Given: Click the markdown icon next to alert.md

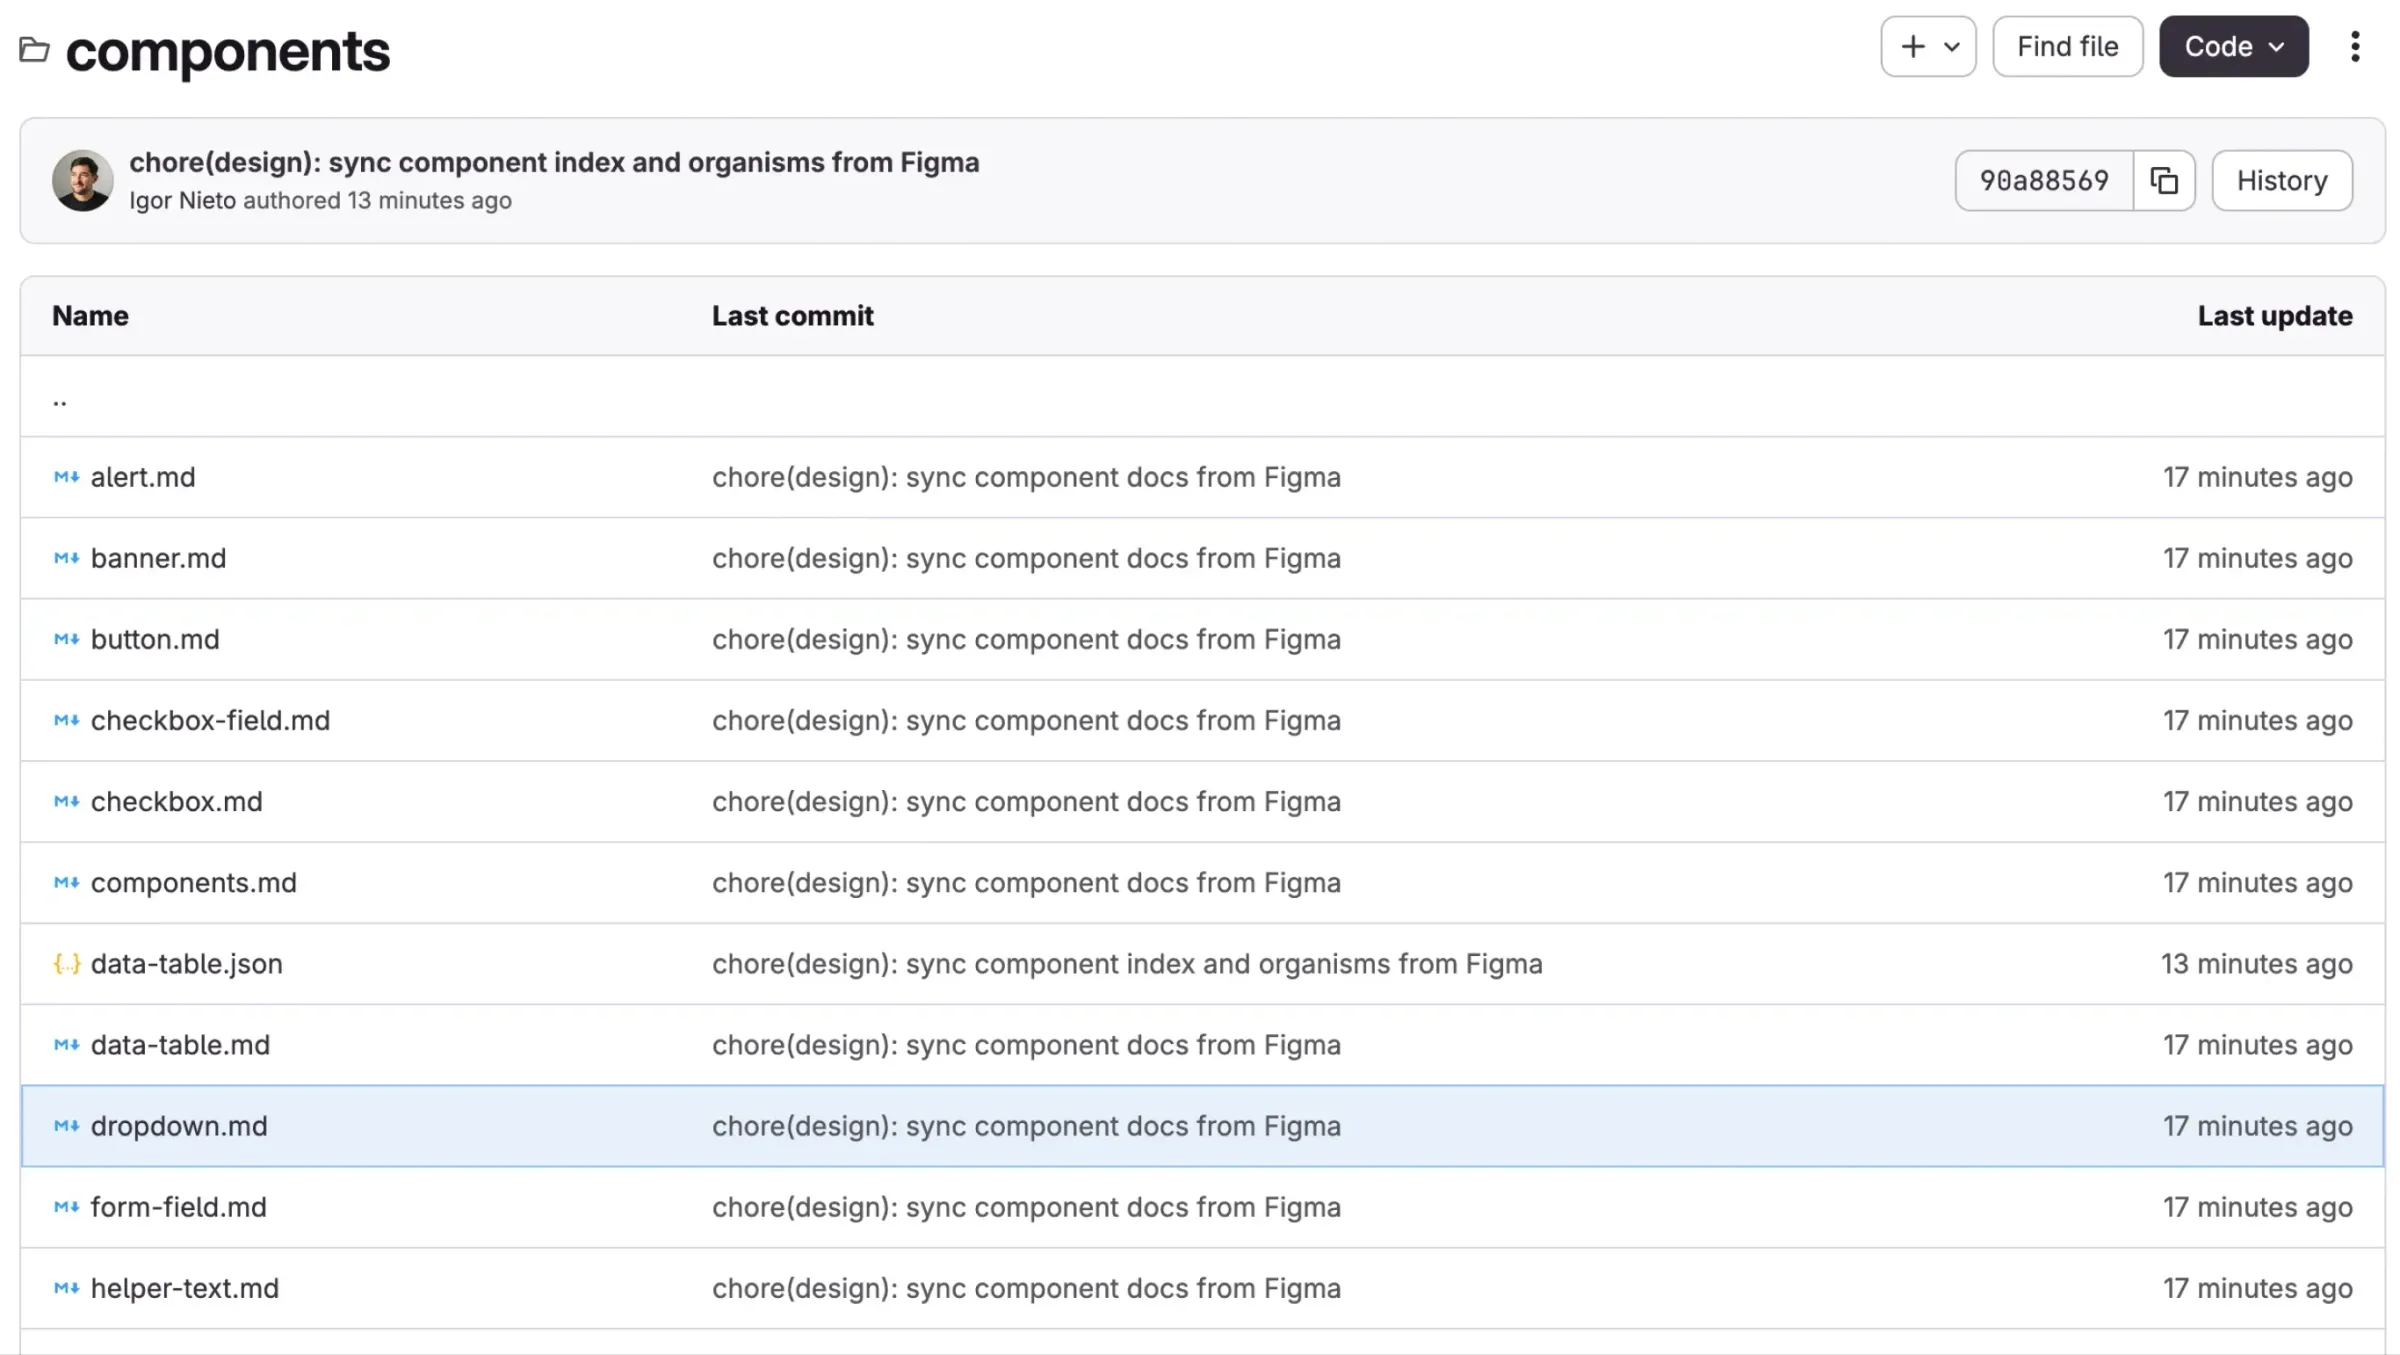Looking at the screenshot, I should pyautogui.click(x=66, y=477).
